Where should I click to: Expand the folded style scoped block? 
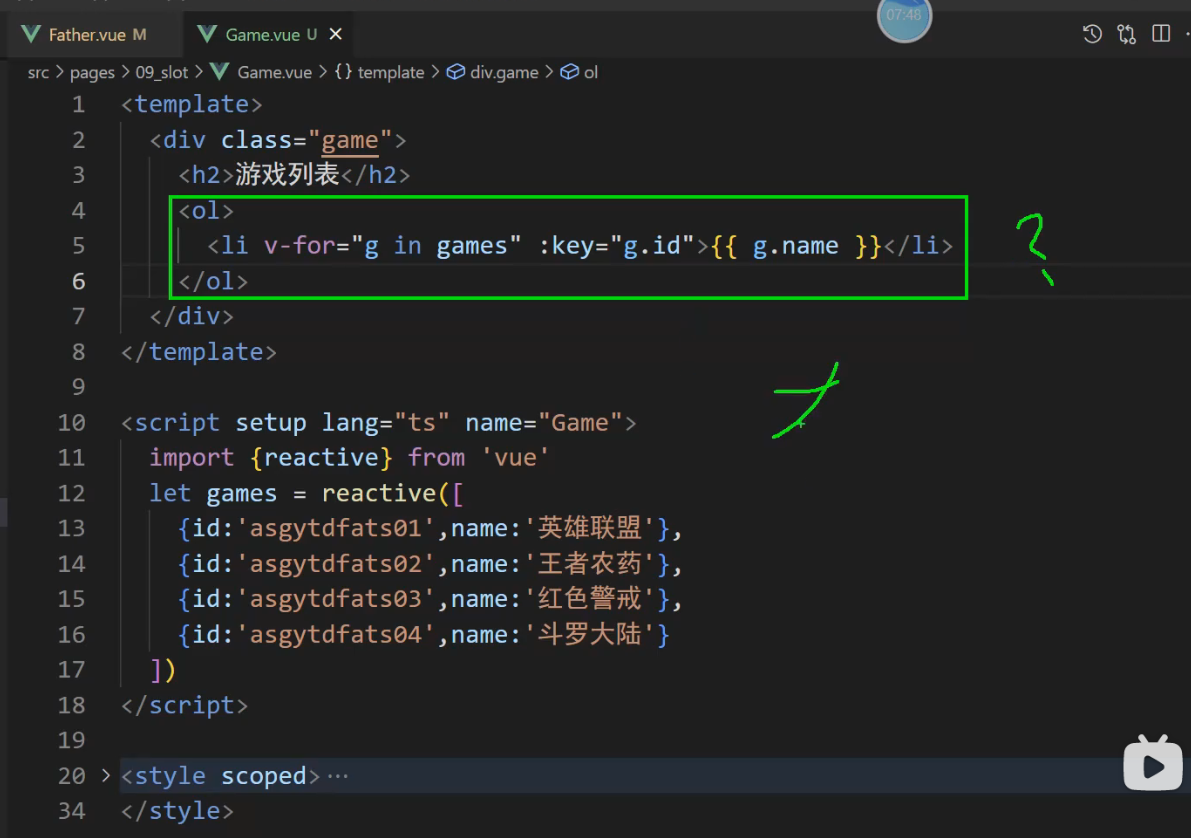(x=106, y=776)
